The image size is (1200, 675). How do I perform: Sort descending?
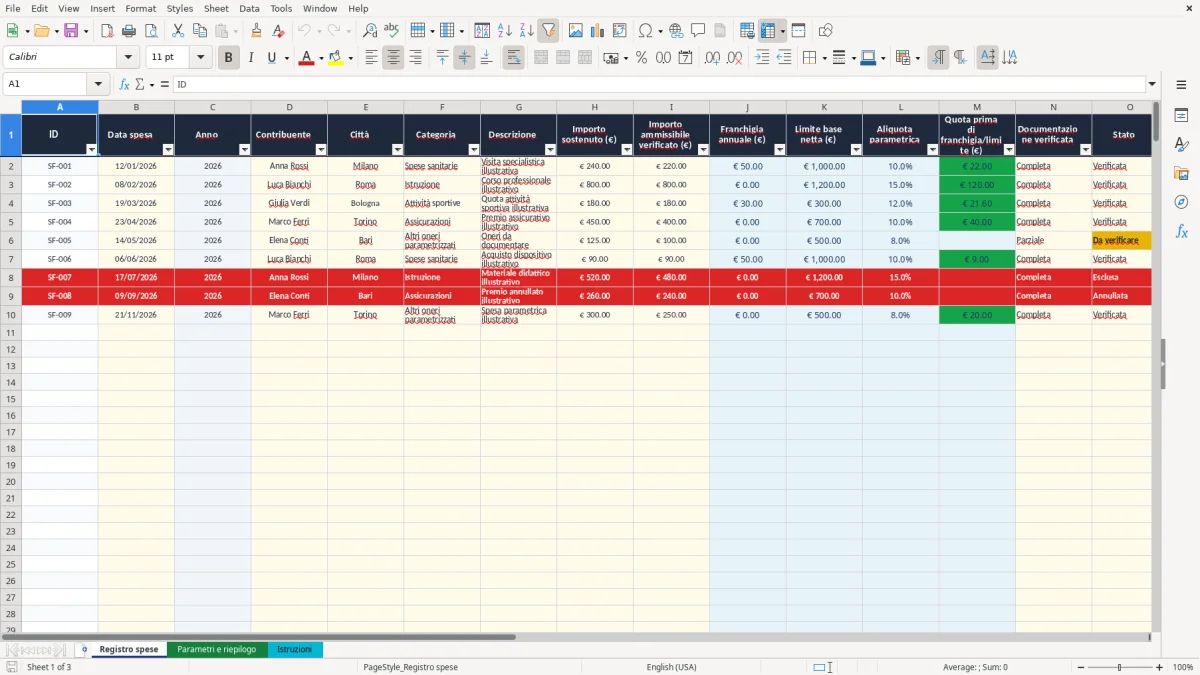pyautogui.click(x=526, y=31)
